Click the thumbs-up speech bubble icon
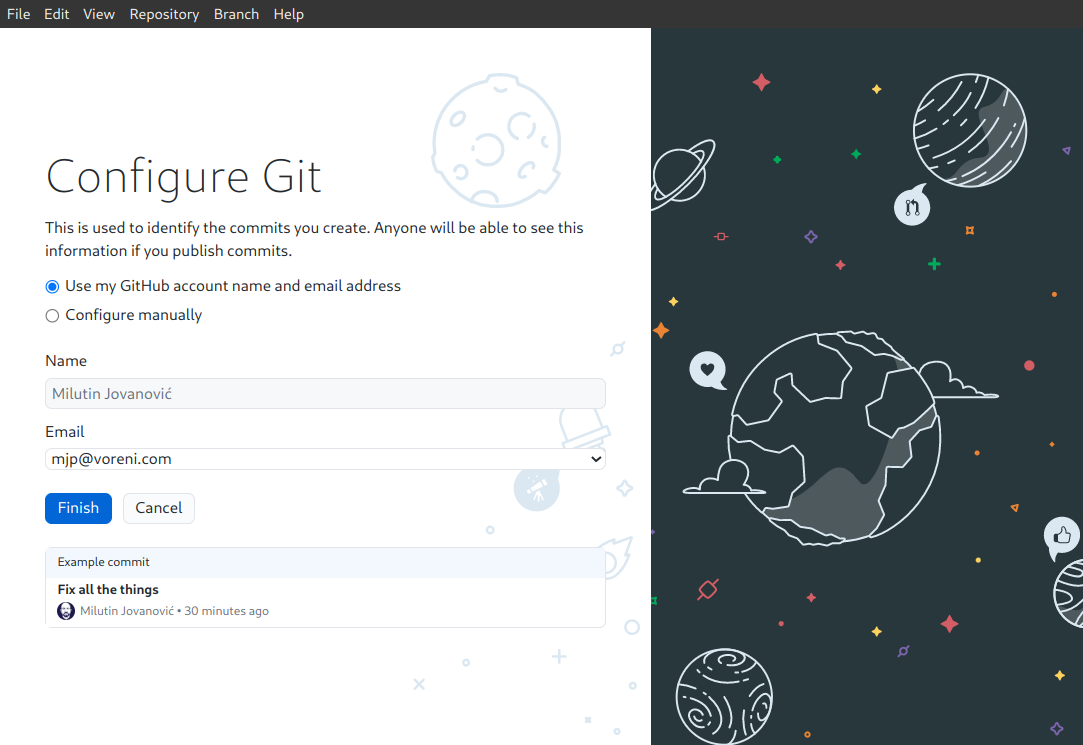1083x745 pixels. (x=1061, y=537)
